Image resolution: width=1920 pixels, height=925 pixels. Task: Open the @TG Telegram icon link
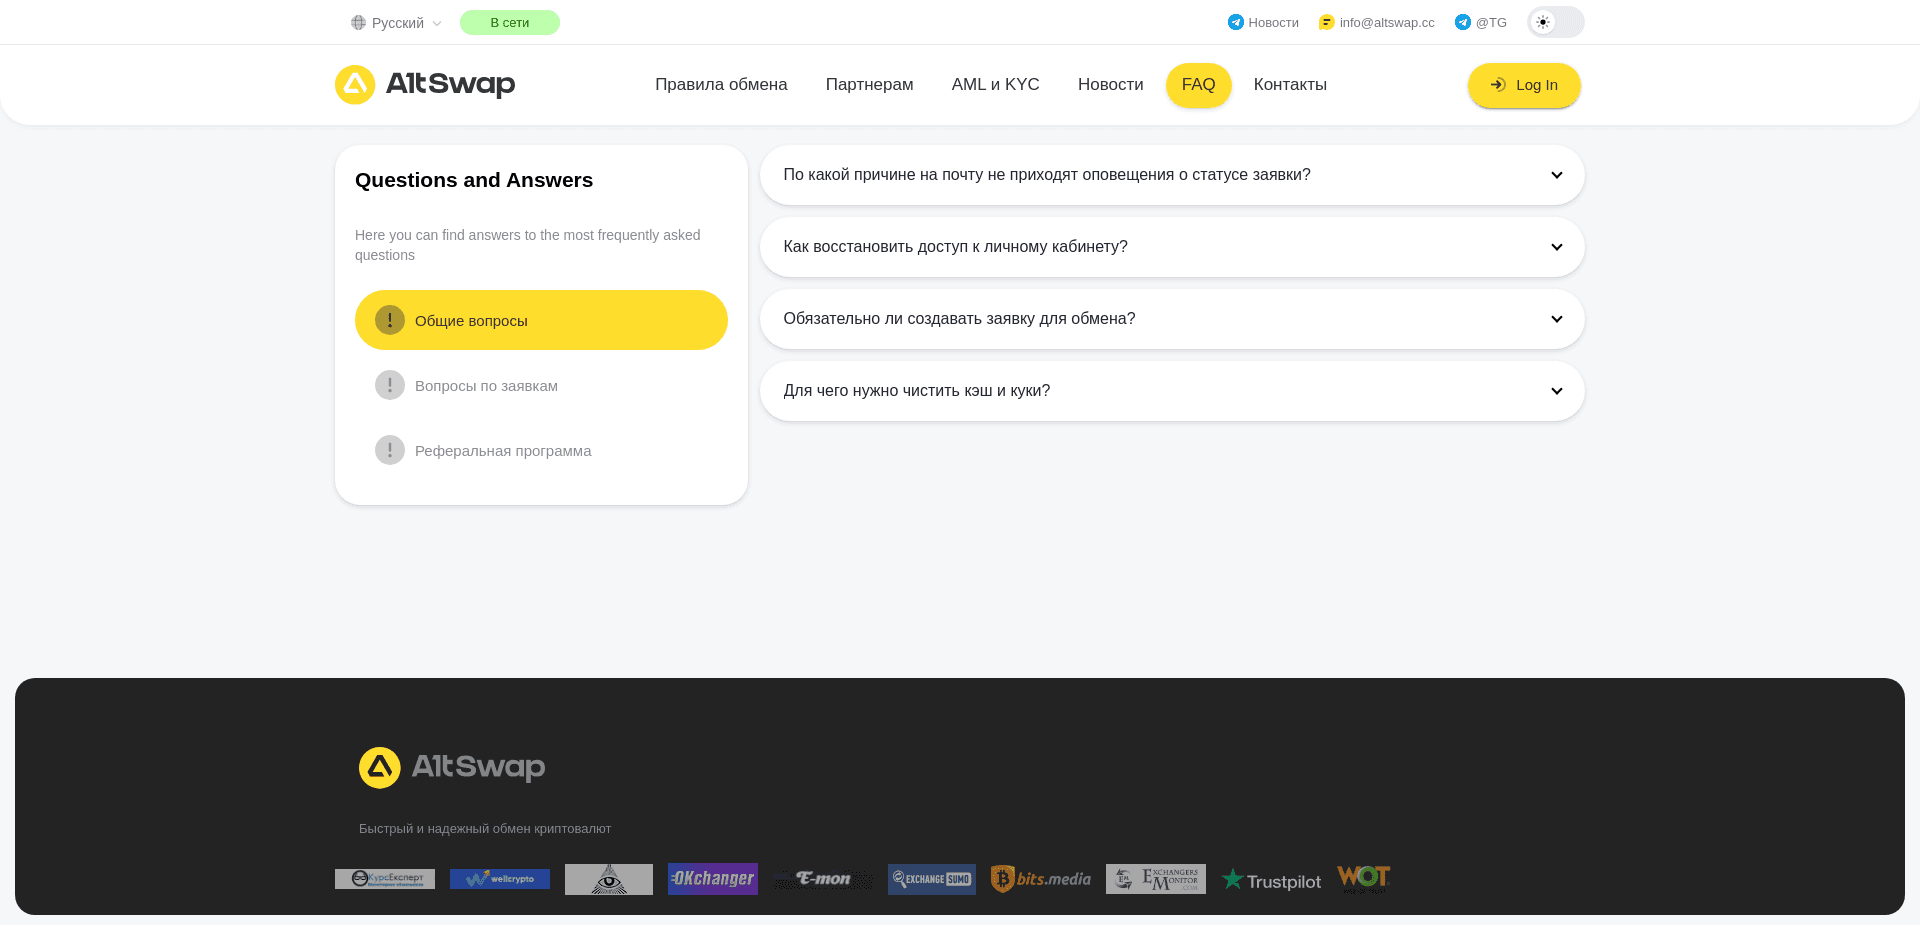[1463, 22]
